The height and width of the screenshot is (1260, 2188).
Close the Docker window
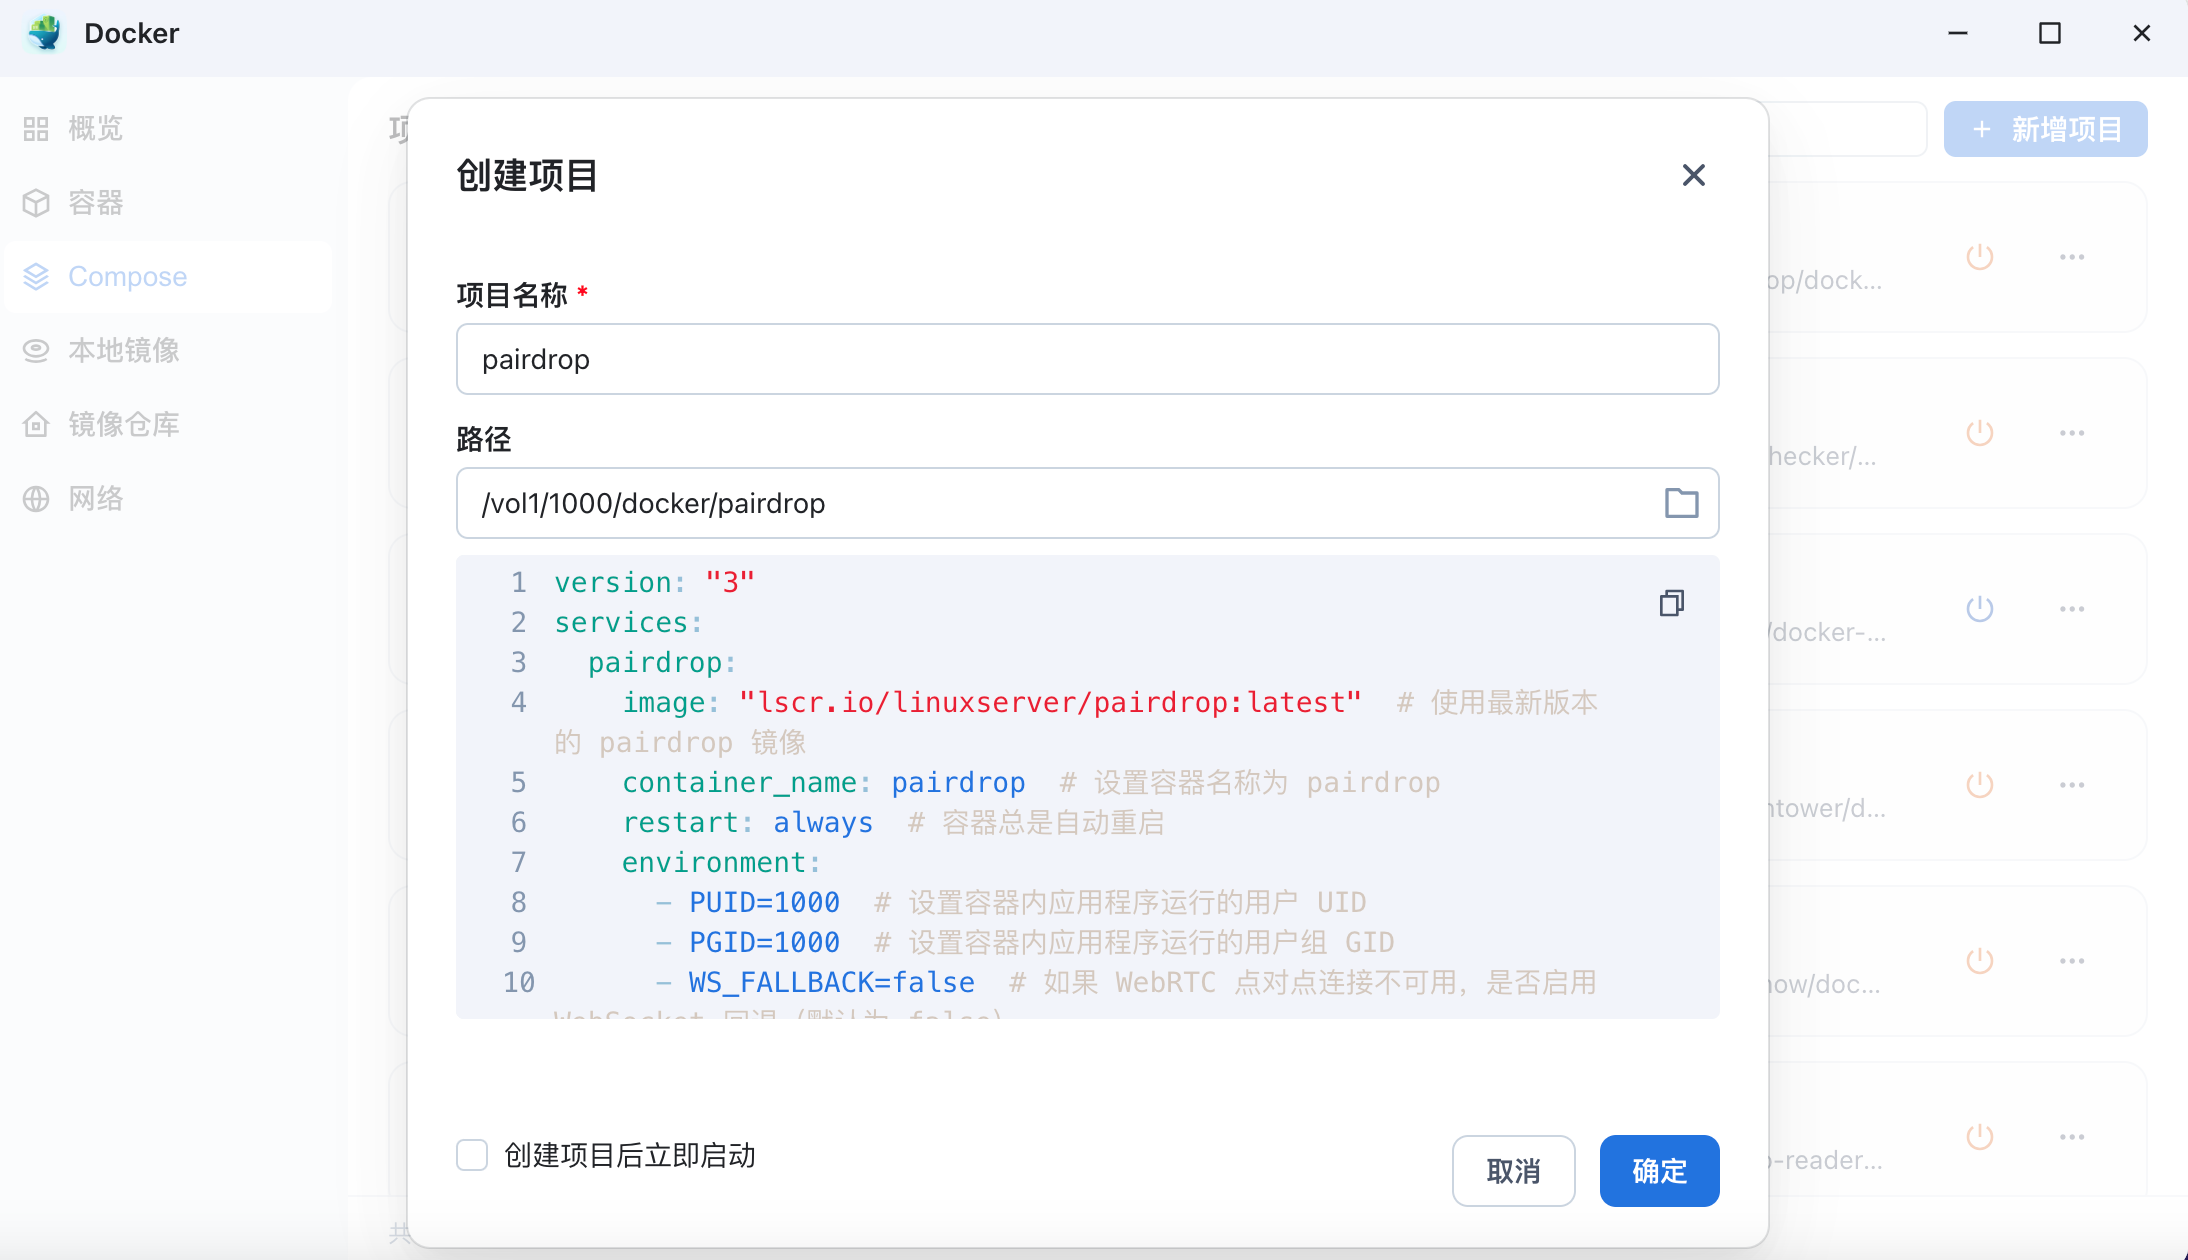coord(2141,33)
